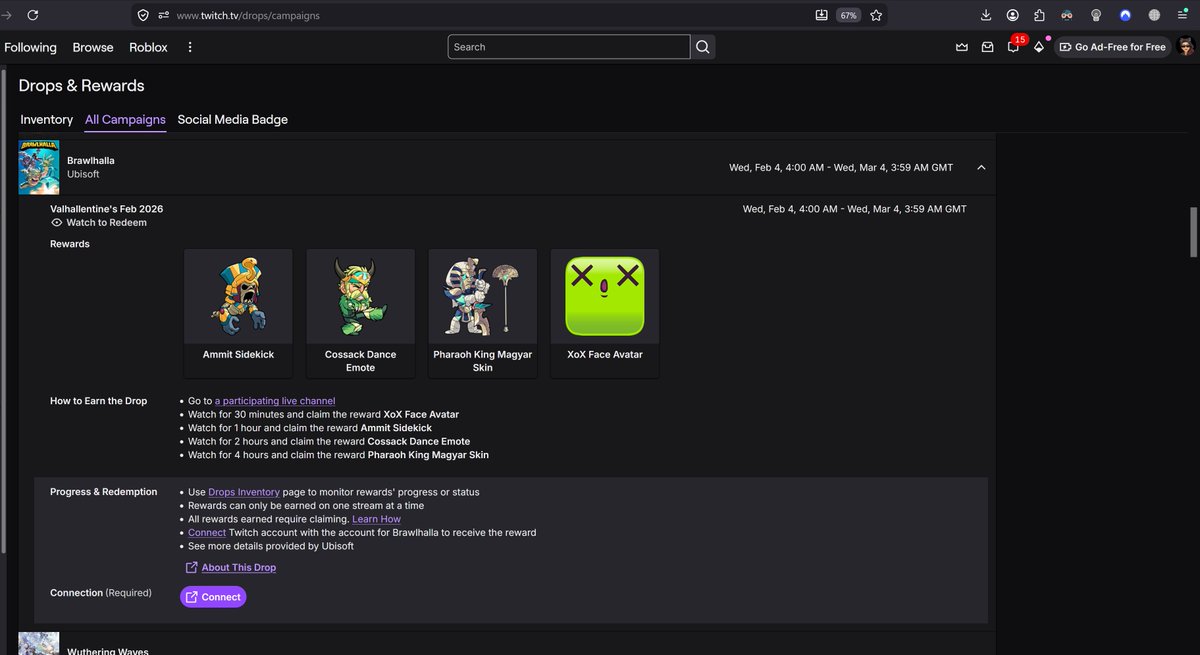Click the Ammit Sidekick reward image

click(238, 295)
